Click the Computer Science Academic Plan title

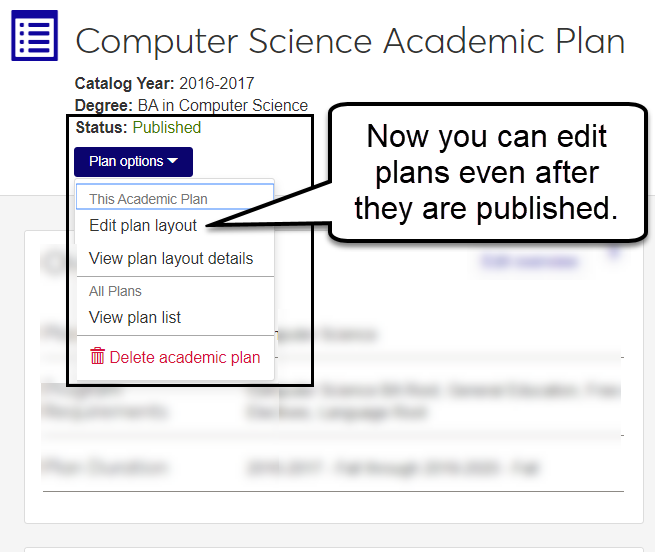(x=350, y=42)
